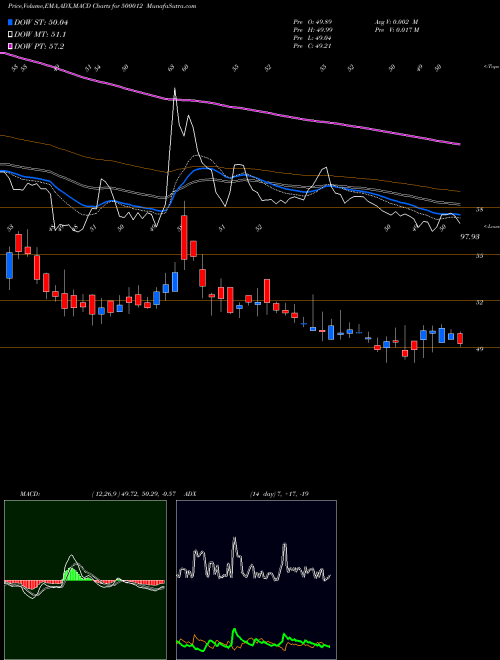The image size is (500, 660).
Task: Click the 58 price axis label
Action: tap(480, 209)
